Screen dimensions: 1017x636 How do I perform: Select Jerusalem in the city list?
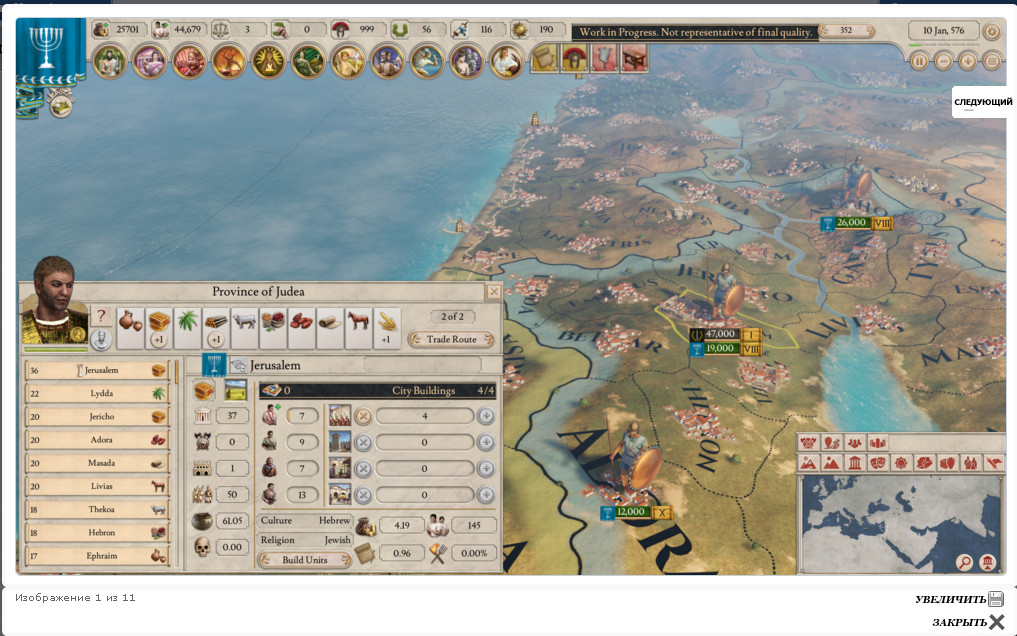(x=98, y=370)
